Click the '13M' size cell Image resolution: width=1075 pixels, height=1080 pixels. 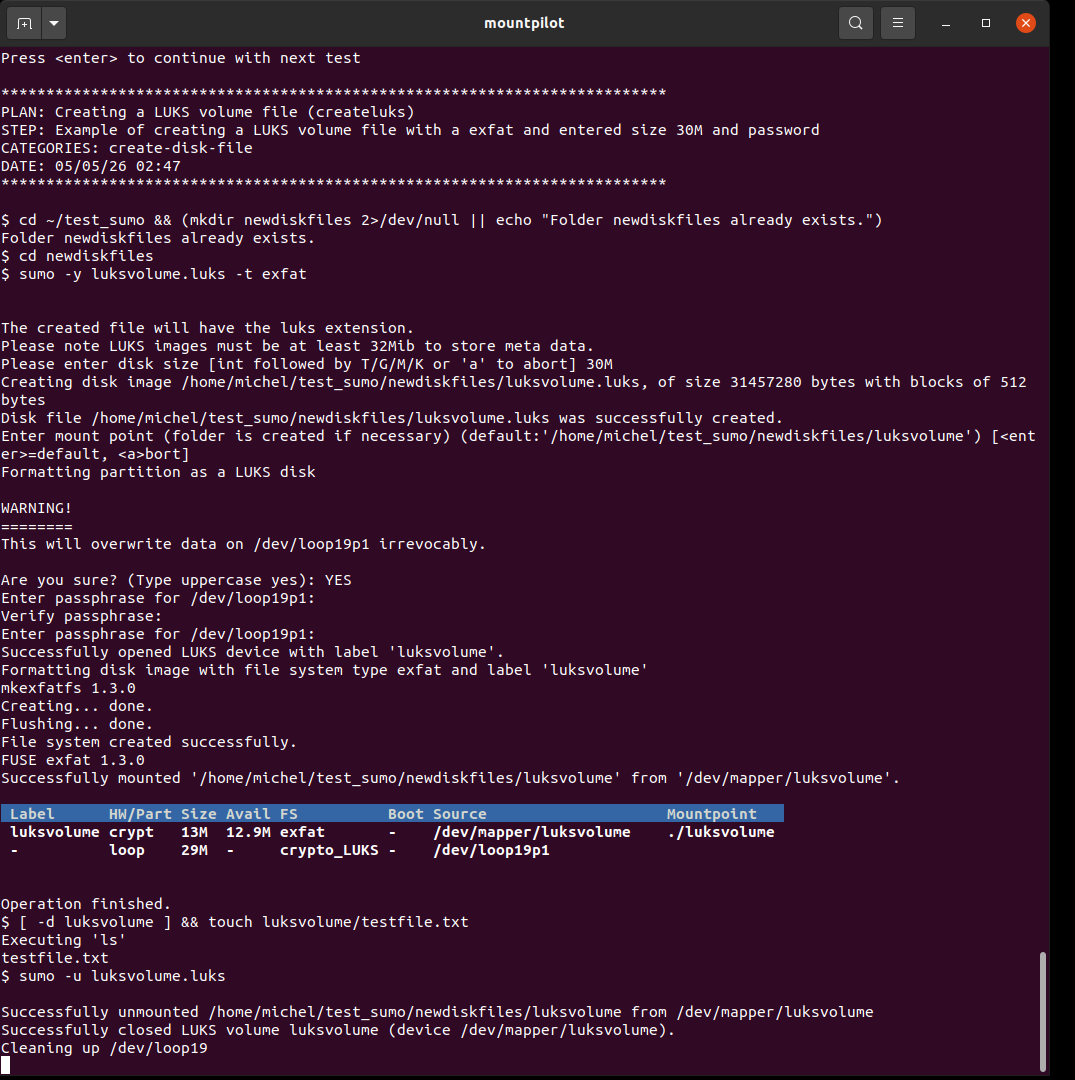(x=194, y=832)
